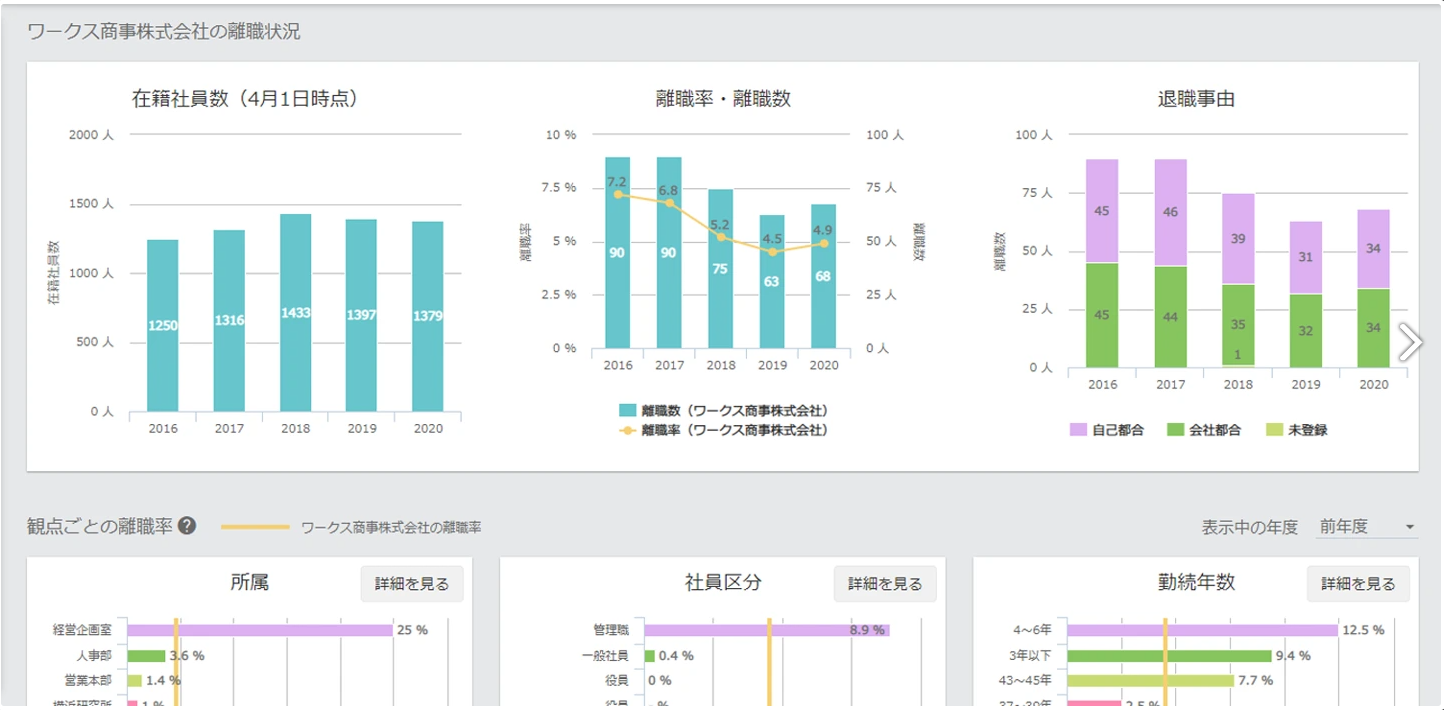Image resolution: width=1444 pixels, height=710 pixels.
Task: Open 詳細を見る for the 社員区分 panel
Action: tap(885, 584)
